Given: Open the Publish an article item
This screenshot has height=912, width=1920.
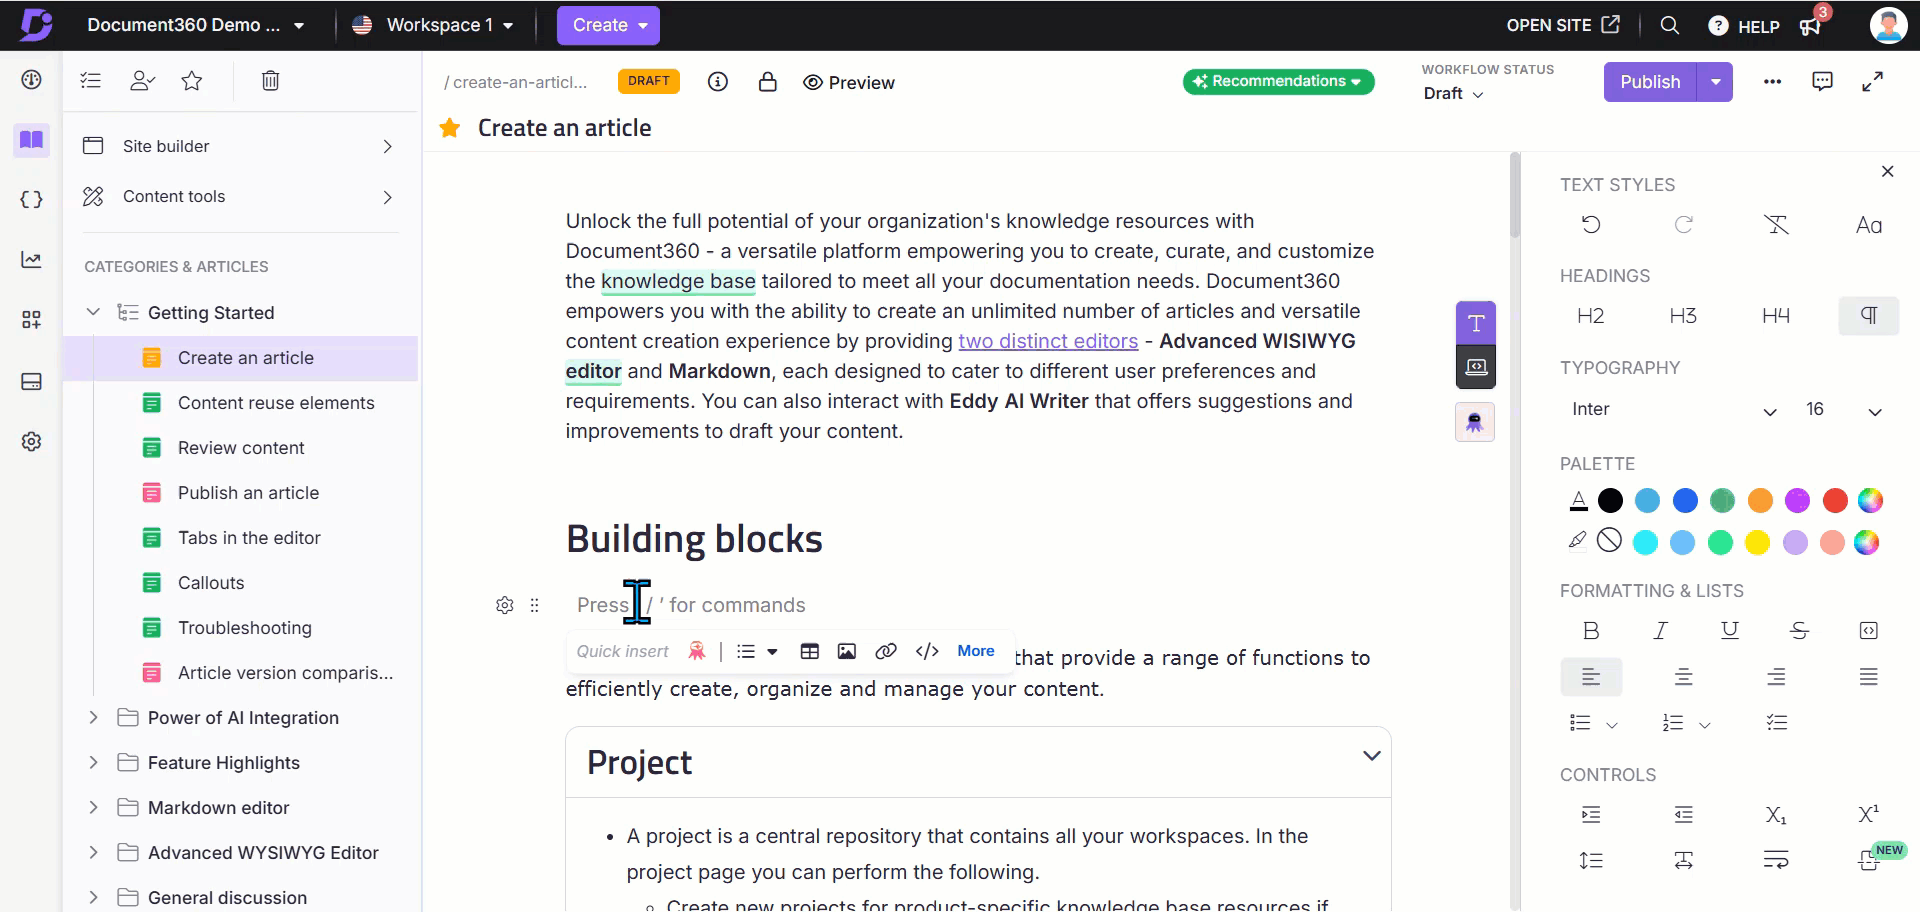Looking at the screenshot, I should (x=248, y=493).
